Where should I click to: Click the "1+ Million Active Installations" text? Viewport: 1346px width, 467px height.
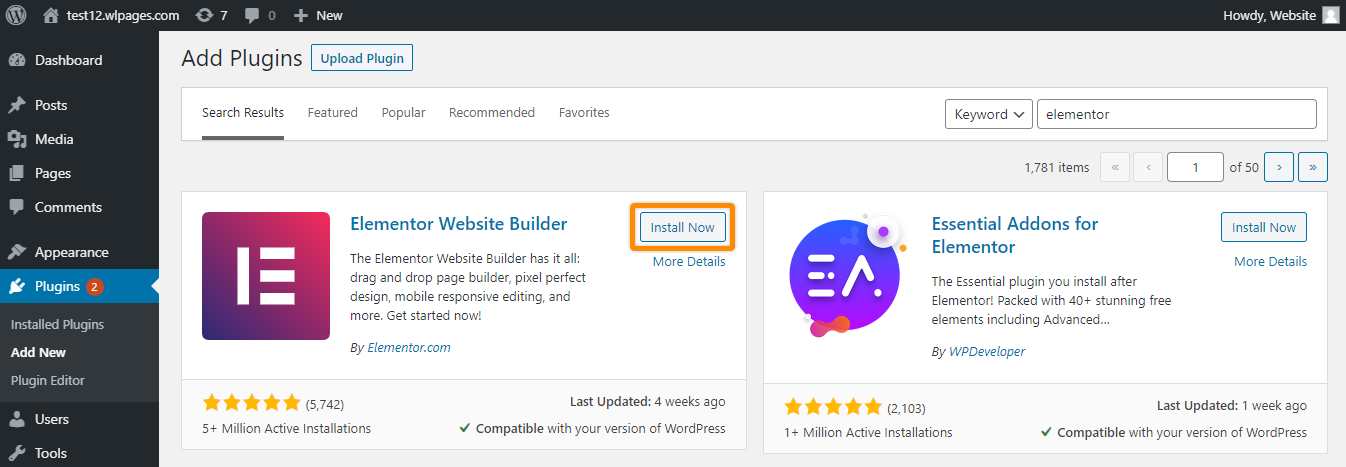click(868, 432)
